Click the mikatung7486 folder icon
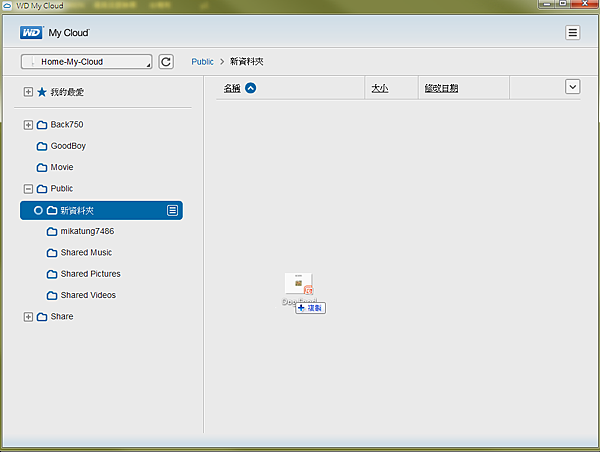The image size is (600, 452). pyautogui.click(x=52, y=232)
